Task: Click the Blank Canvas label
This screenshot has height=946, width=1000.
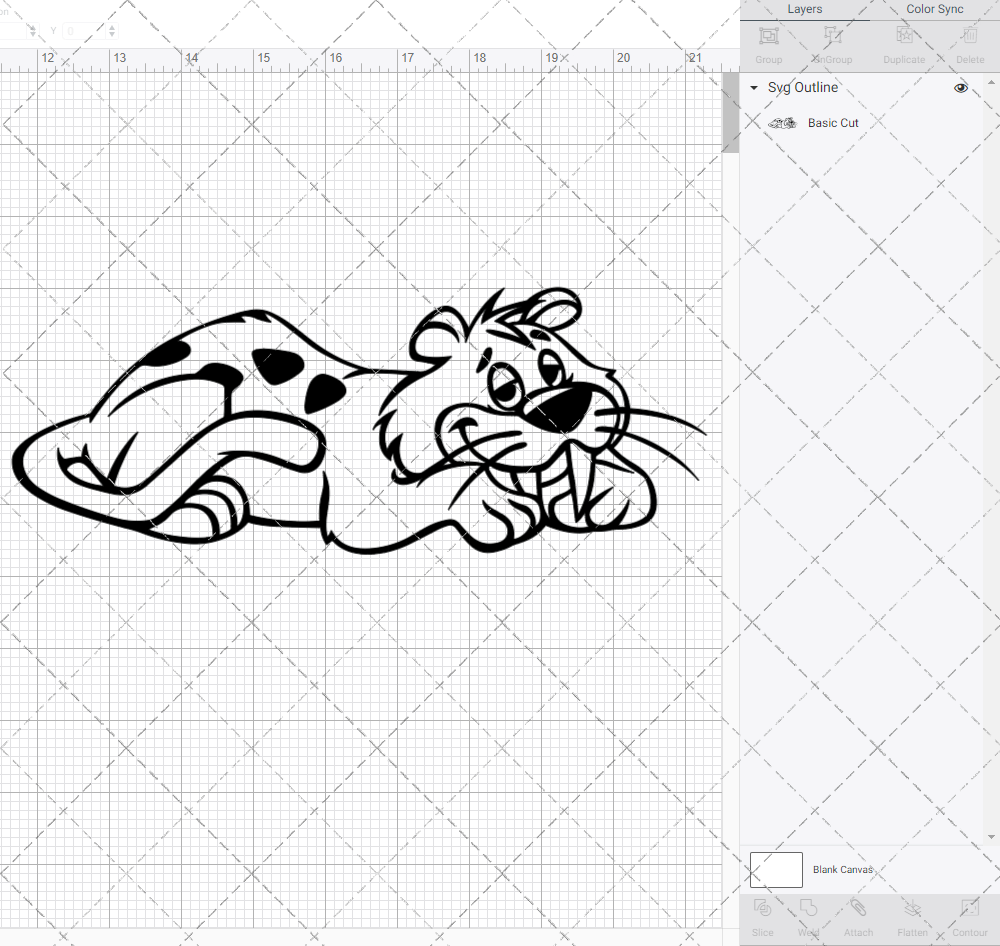Action: (x=842, y=869)
